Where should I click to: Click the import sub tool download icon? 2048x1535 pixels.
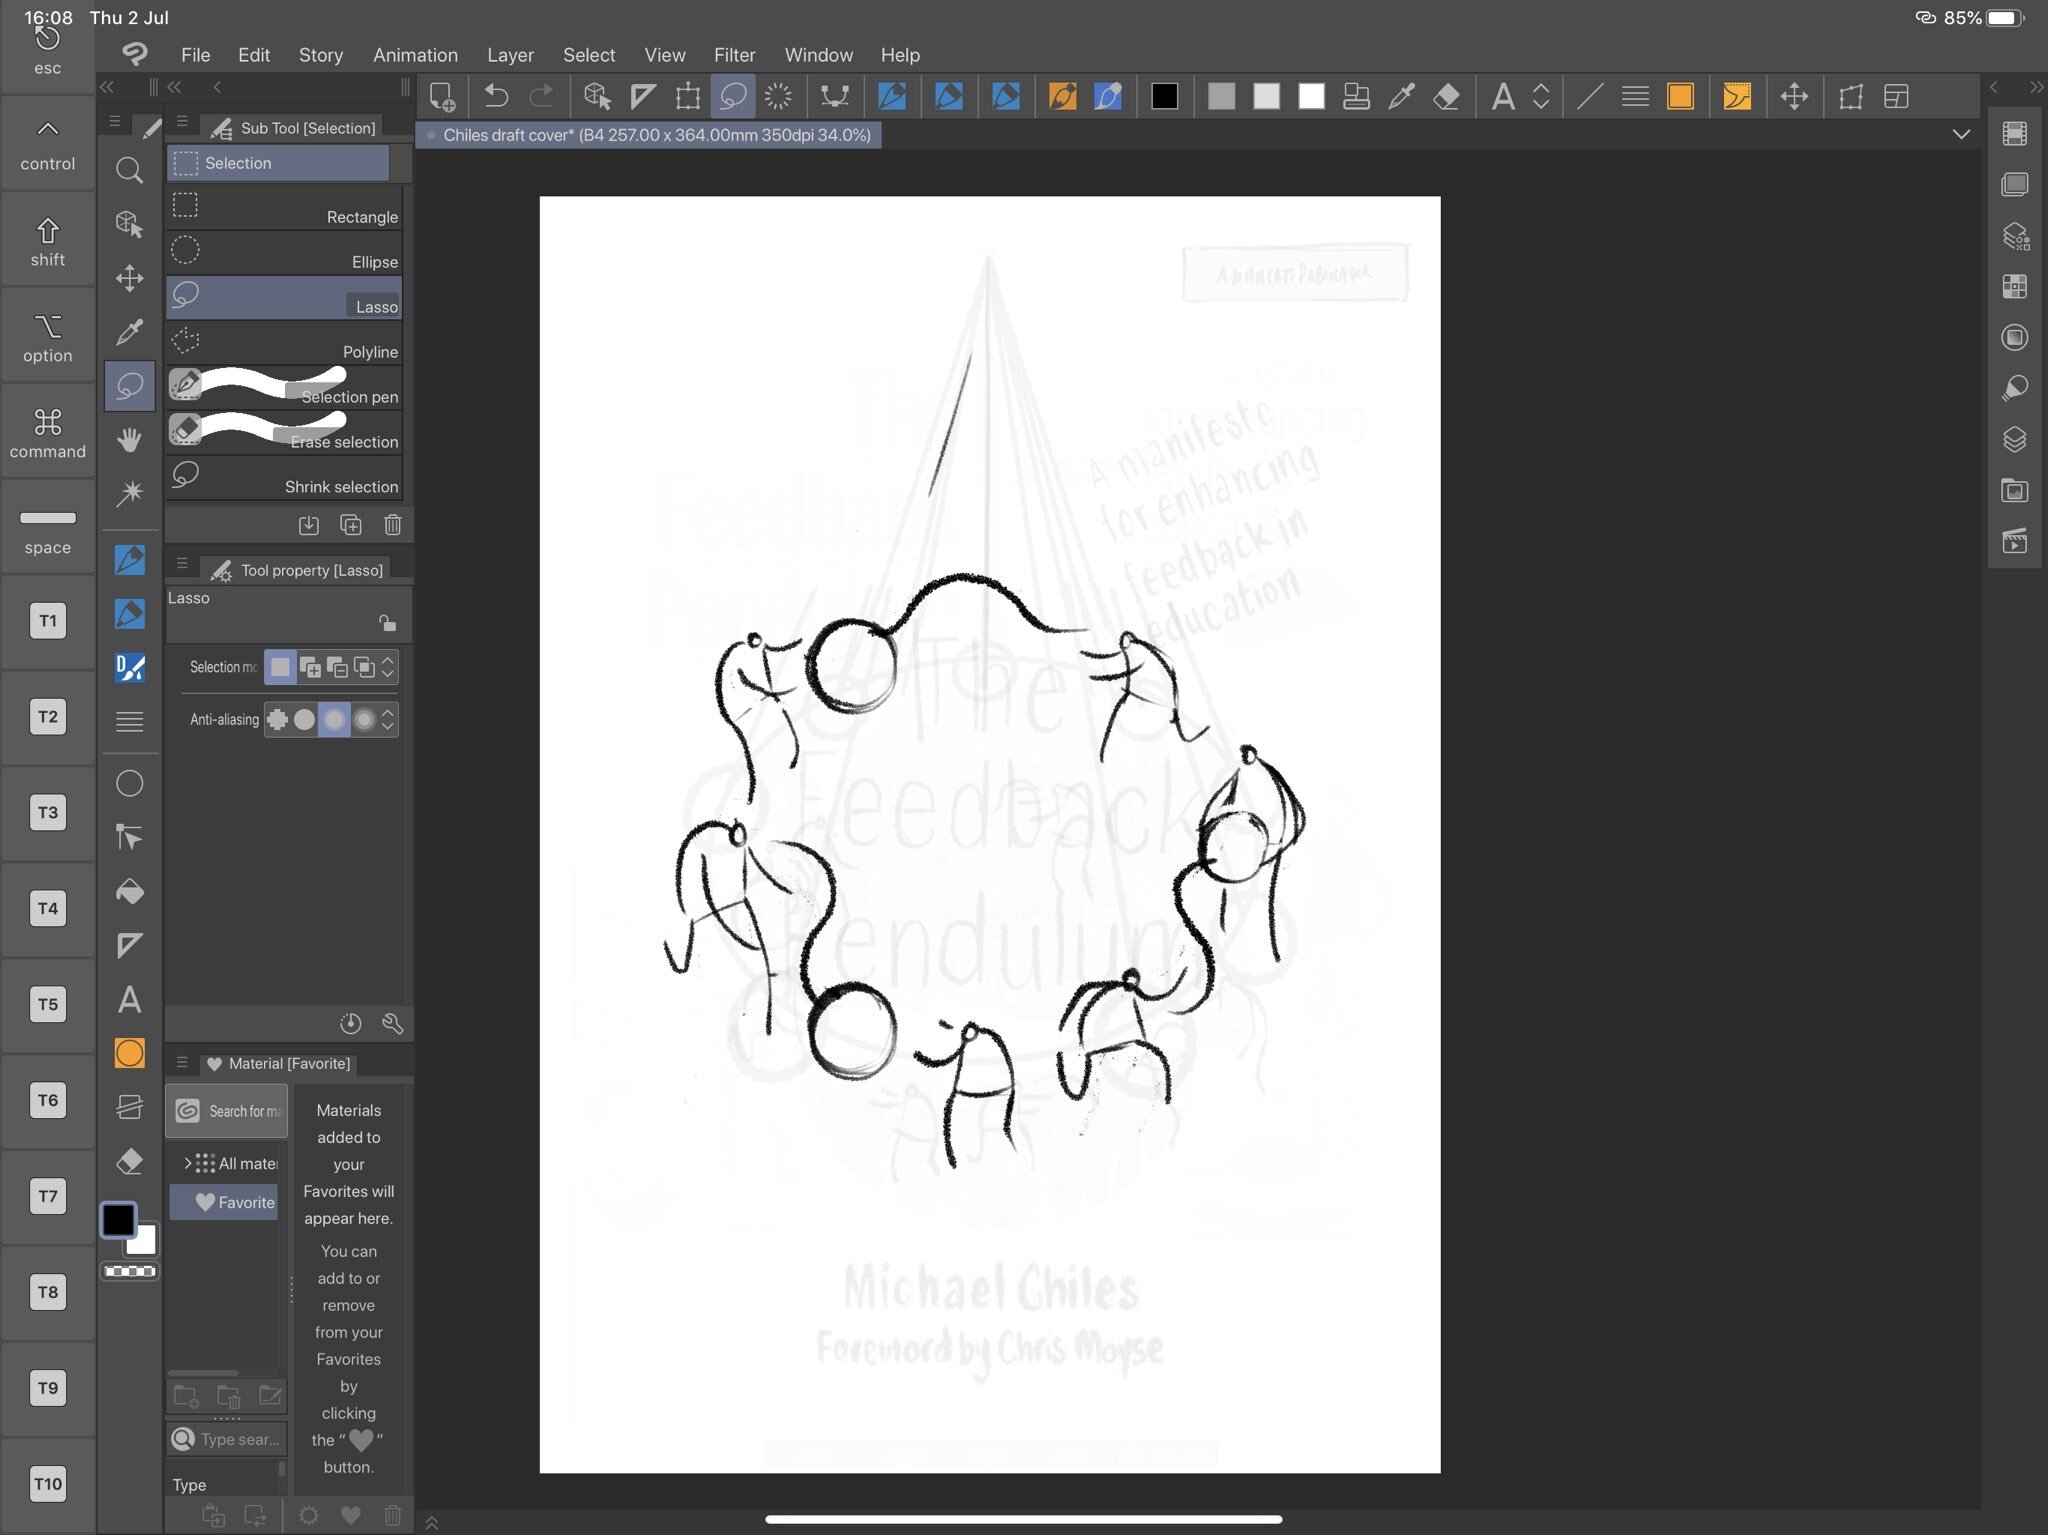tap(309, 525)
